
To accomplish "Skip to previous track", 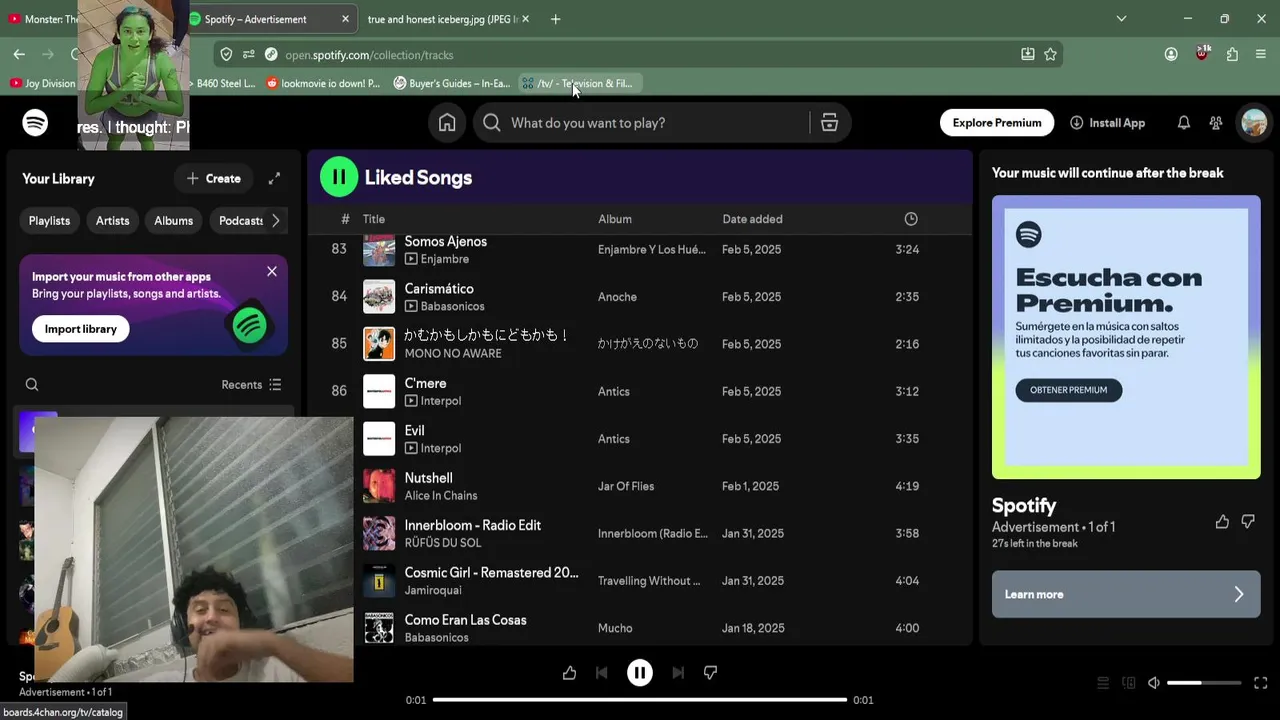I will tap(601, 673).
